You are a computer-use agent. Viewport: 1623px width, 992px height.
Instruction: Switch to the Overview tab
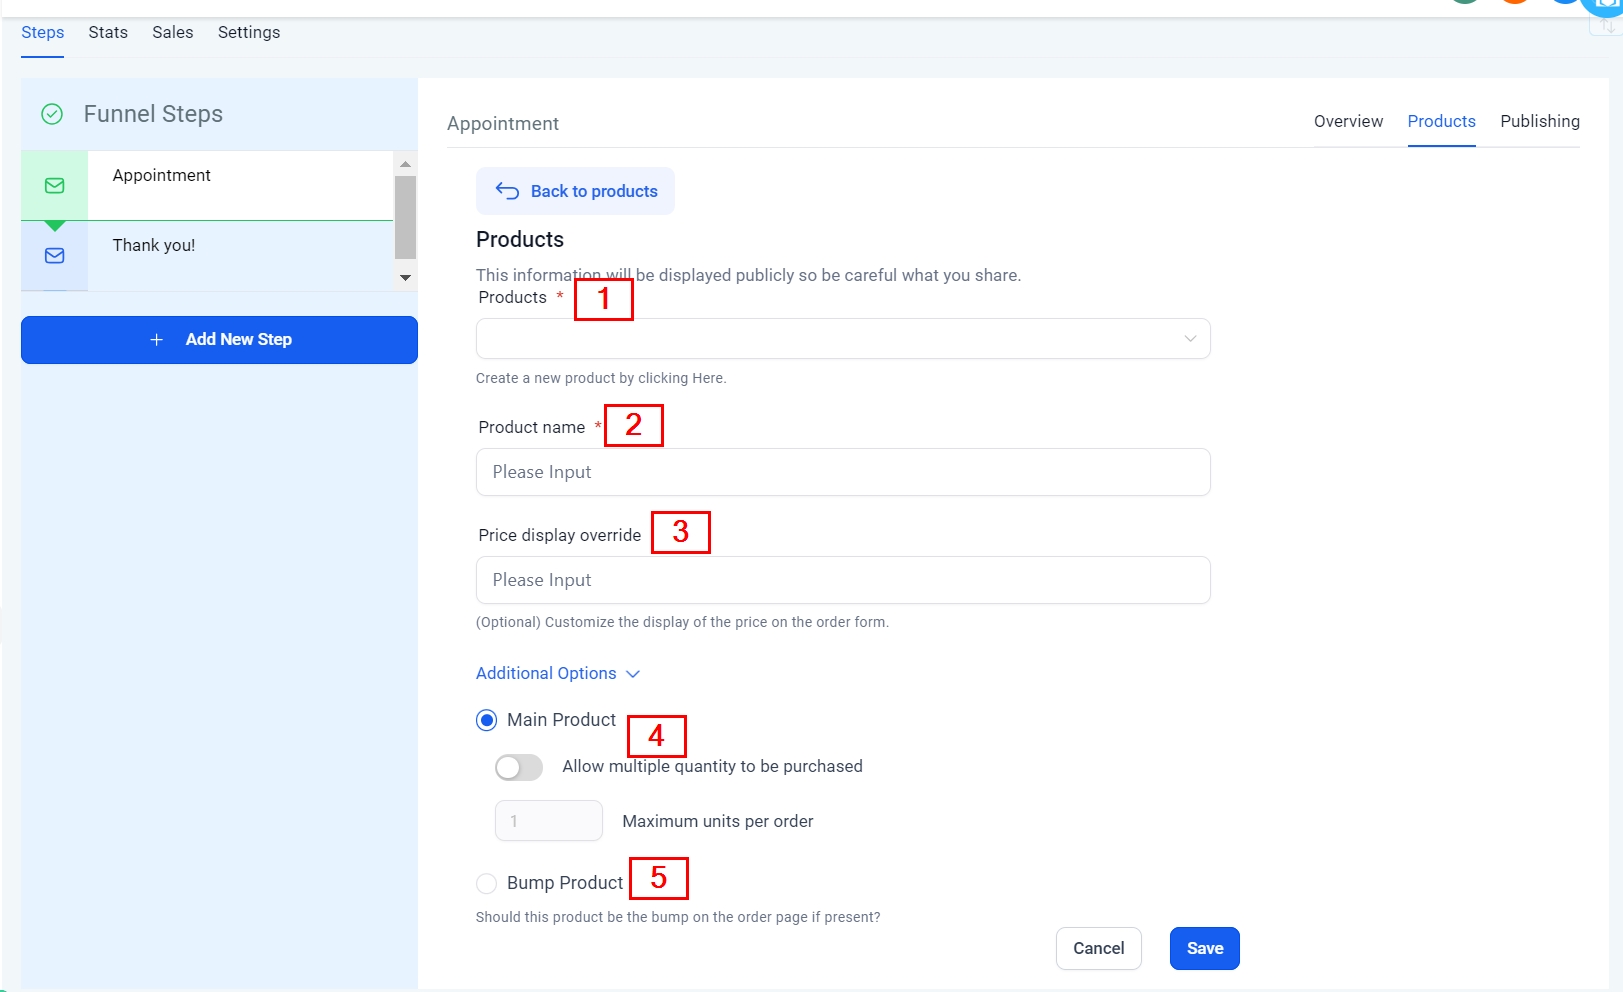click(1348, 121)
